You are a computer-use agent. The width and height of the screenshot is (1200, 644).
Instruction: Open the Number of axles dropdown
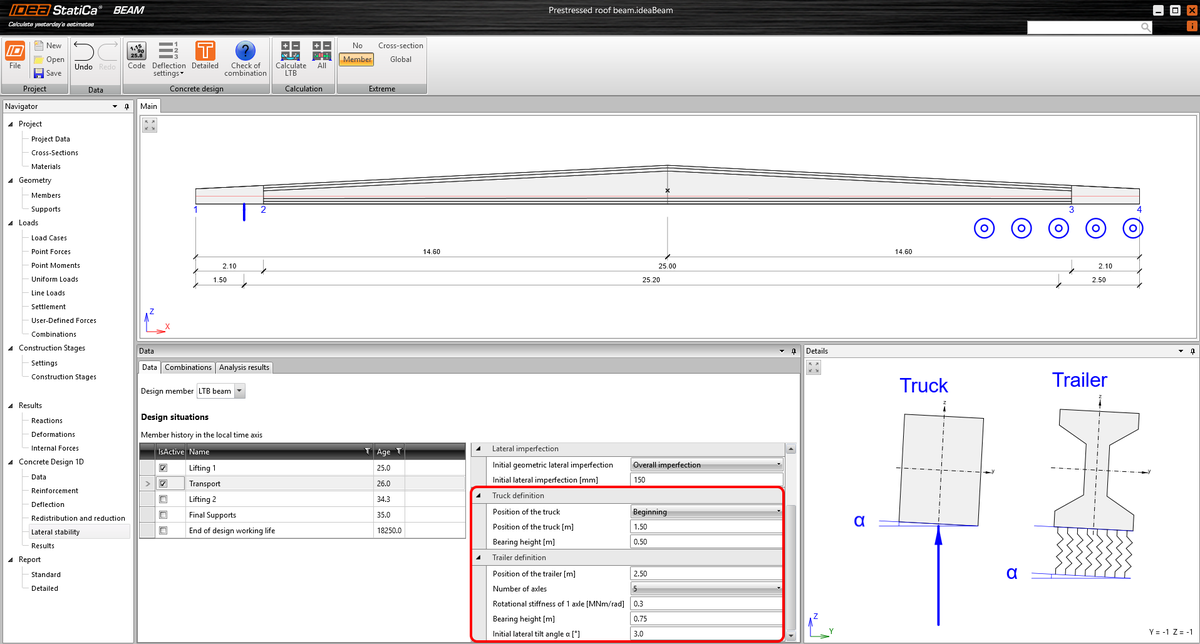tap(777, 589)
